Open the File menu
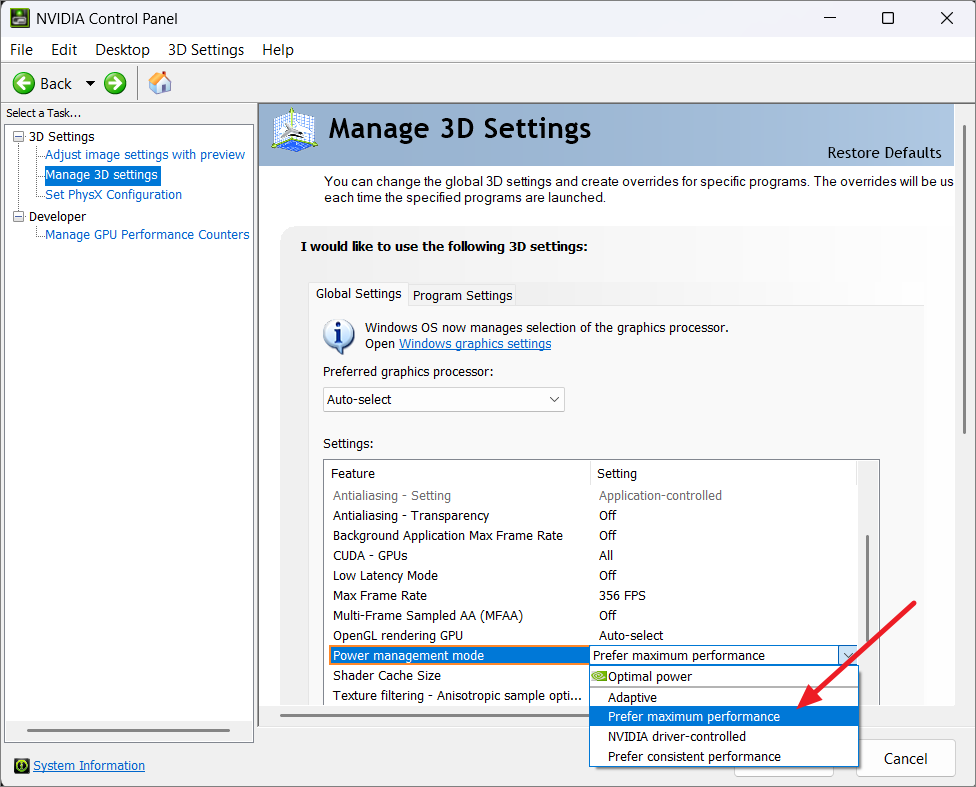 (x=21, y=50)
